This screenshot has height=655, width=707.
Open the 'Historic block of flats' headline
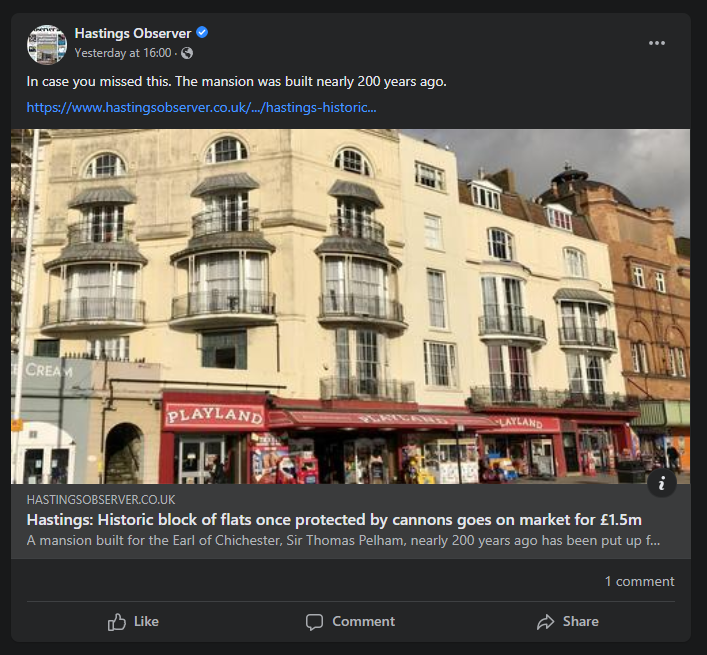(x=333, y=520)
